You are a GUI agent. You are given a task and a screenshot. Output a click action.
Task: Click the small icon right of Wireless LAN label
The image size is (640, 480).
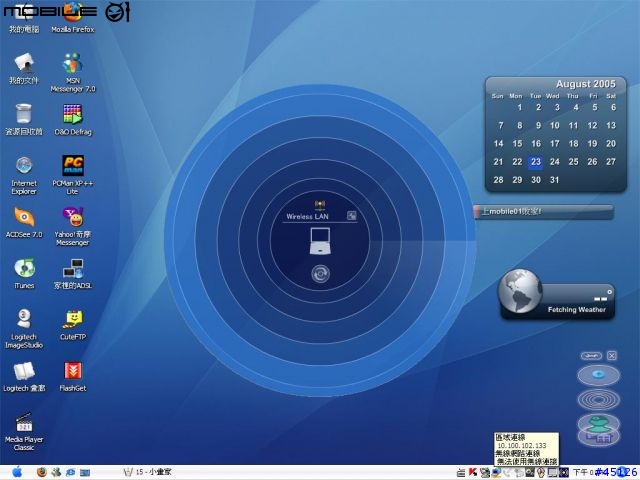pyautogui.click(x=351, y=216)
